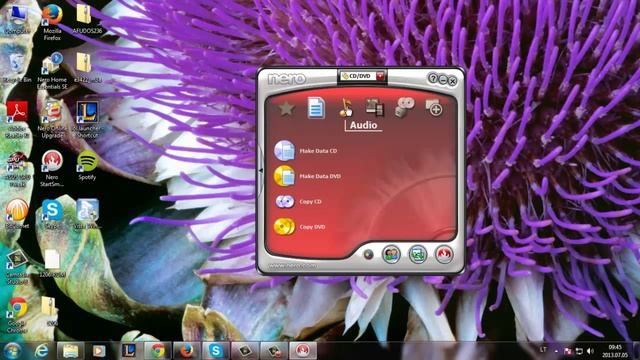Click the Make Data CD disc icon
This screenshot has height=360, width=640.
284,151
